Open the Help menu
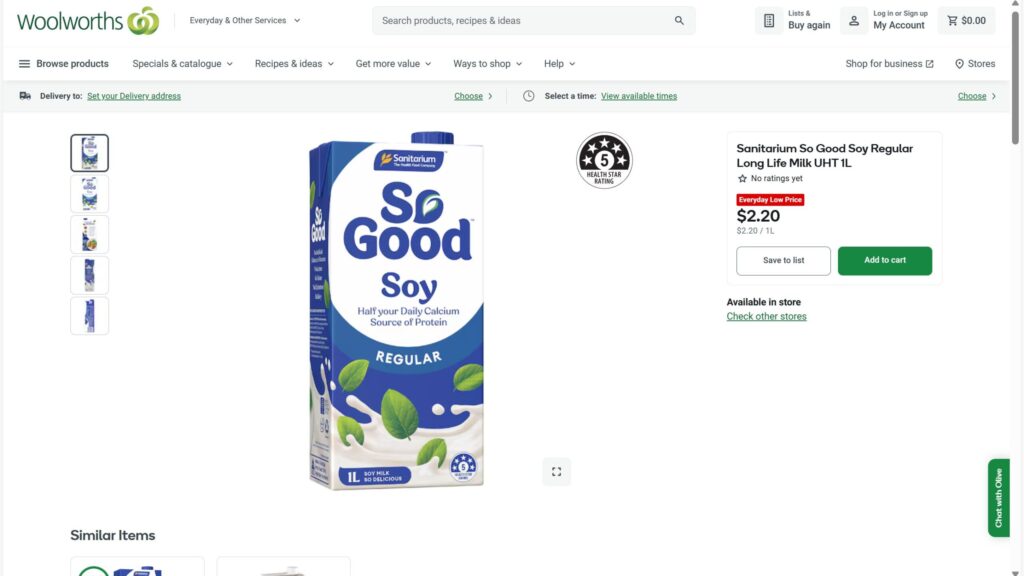This screenshot has height=576, width=1024. [x=559, y=64]
